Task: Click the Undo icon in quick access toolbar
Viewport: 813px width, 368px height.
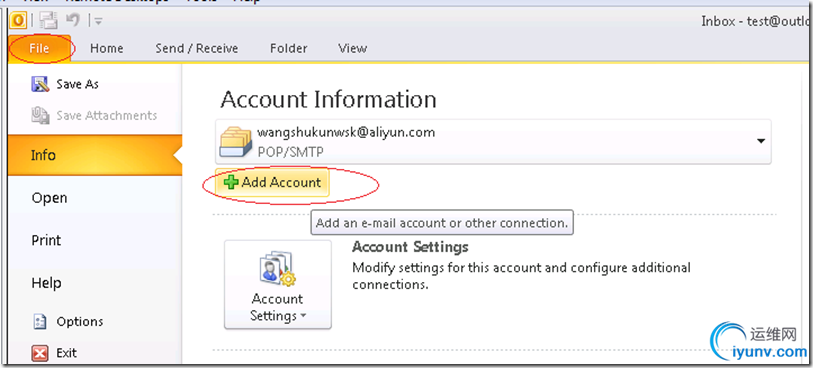Action: point(72,20)
